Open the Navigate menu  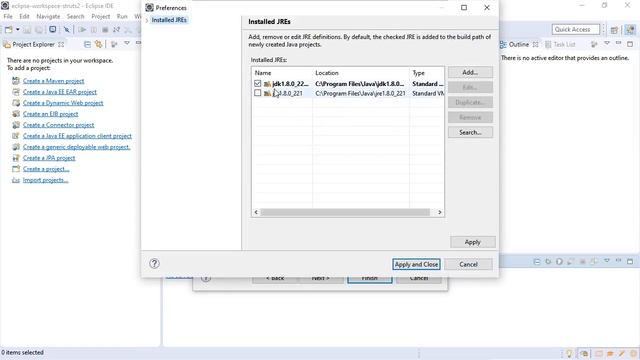pyautogui.click(x=48, y=16)
